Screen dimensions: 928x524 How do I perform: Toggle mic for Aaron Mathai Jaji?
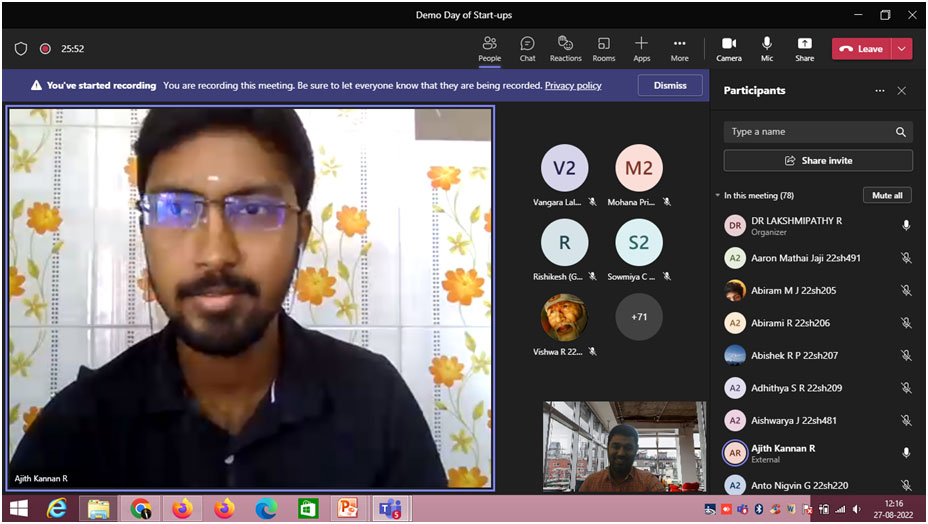coord(906,258)
